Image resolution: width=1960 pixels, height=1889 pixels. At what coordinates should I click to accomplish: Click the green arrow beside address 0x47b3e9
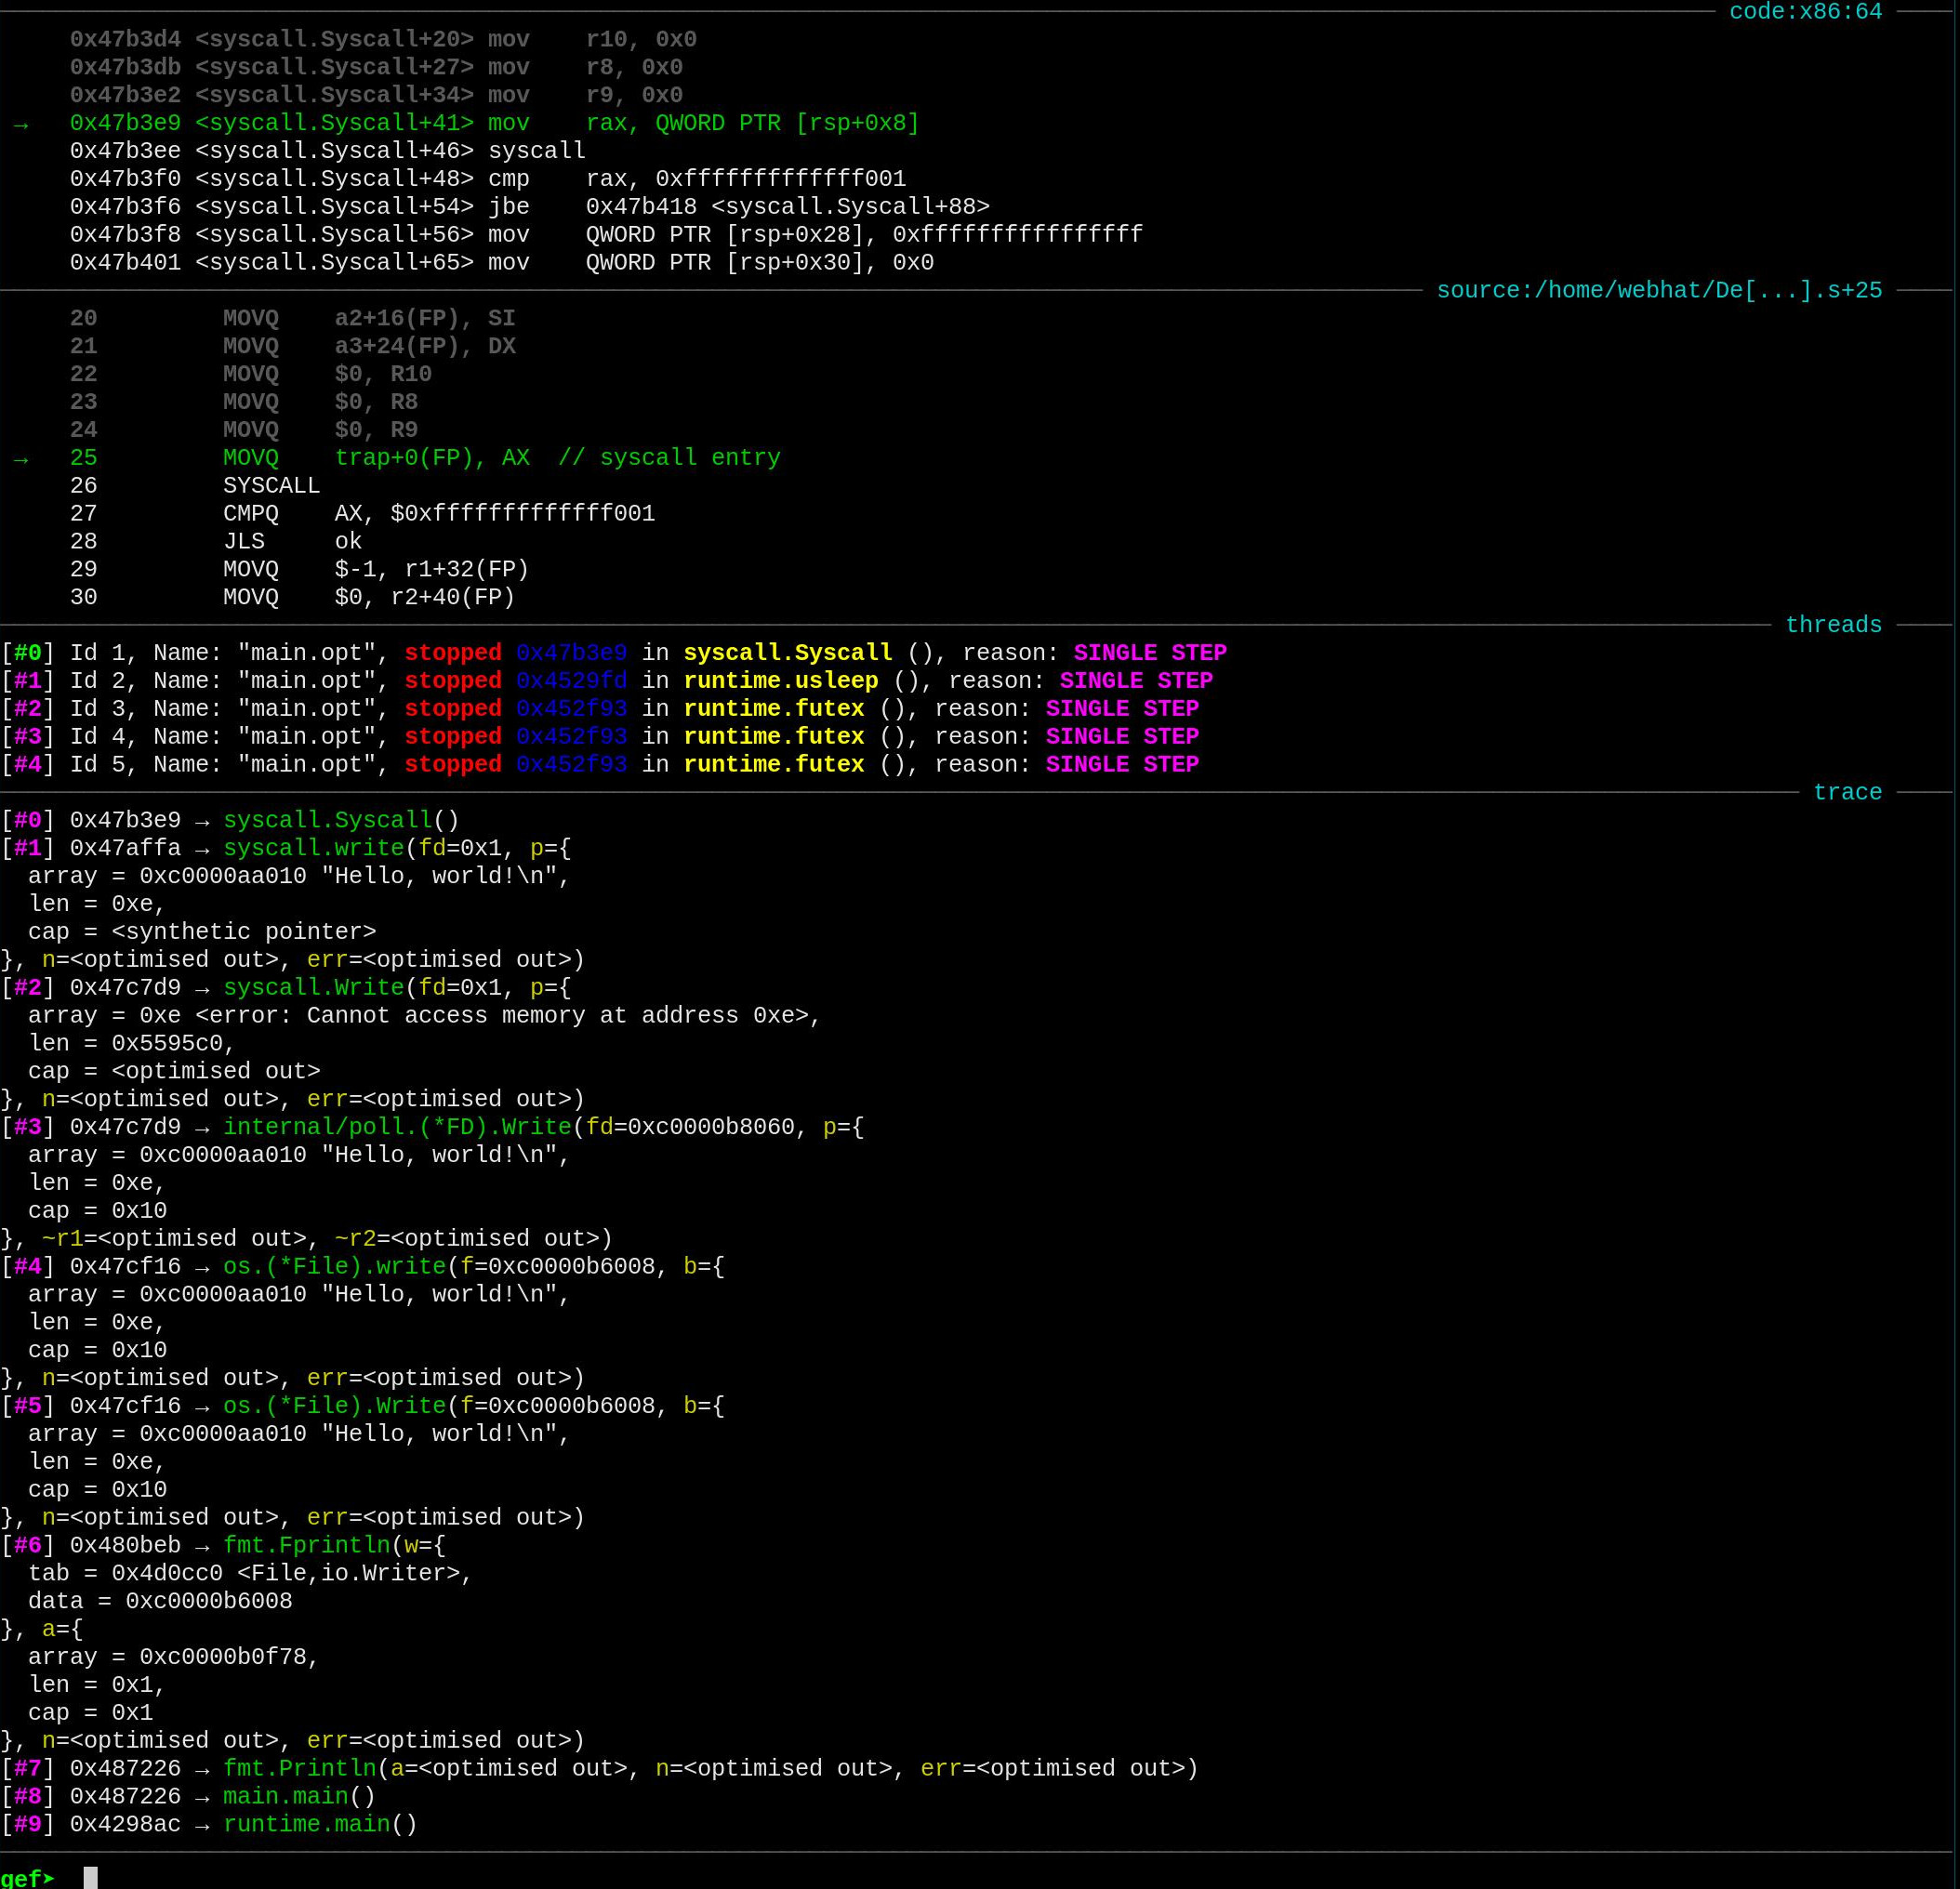[x=21, y=124]
